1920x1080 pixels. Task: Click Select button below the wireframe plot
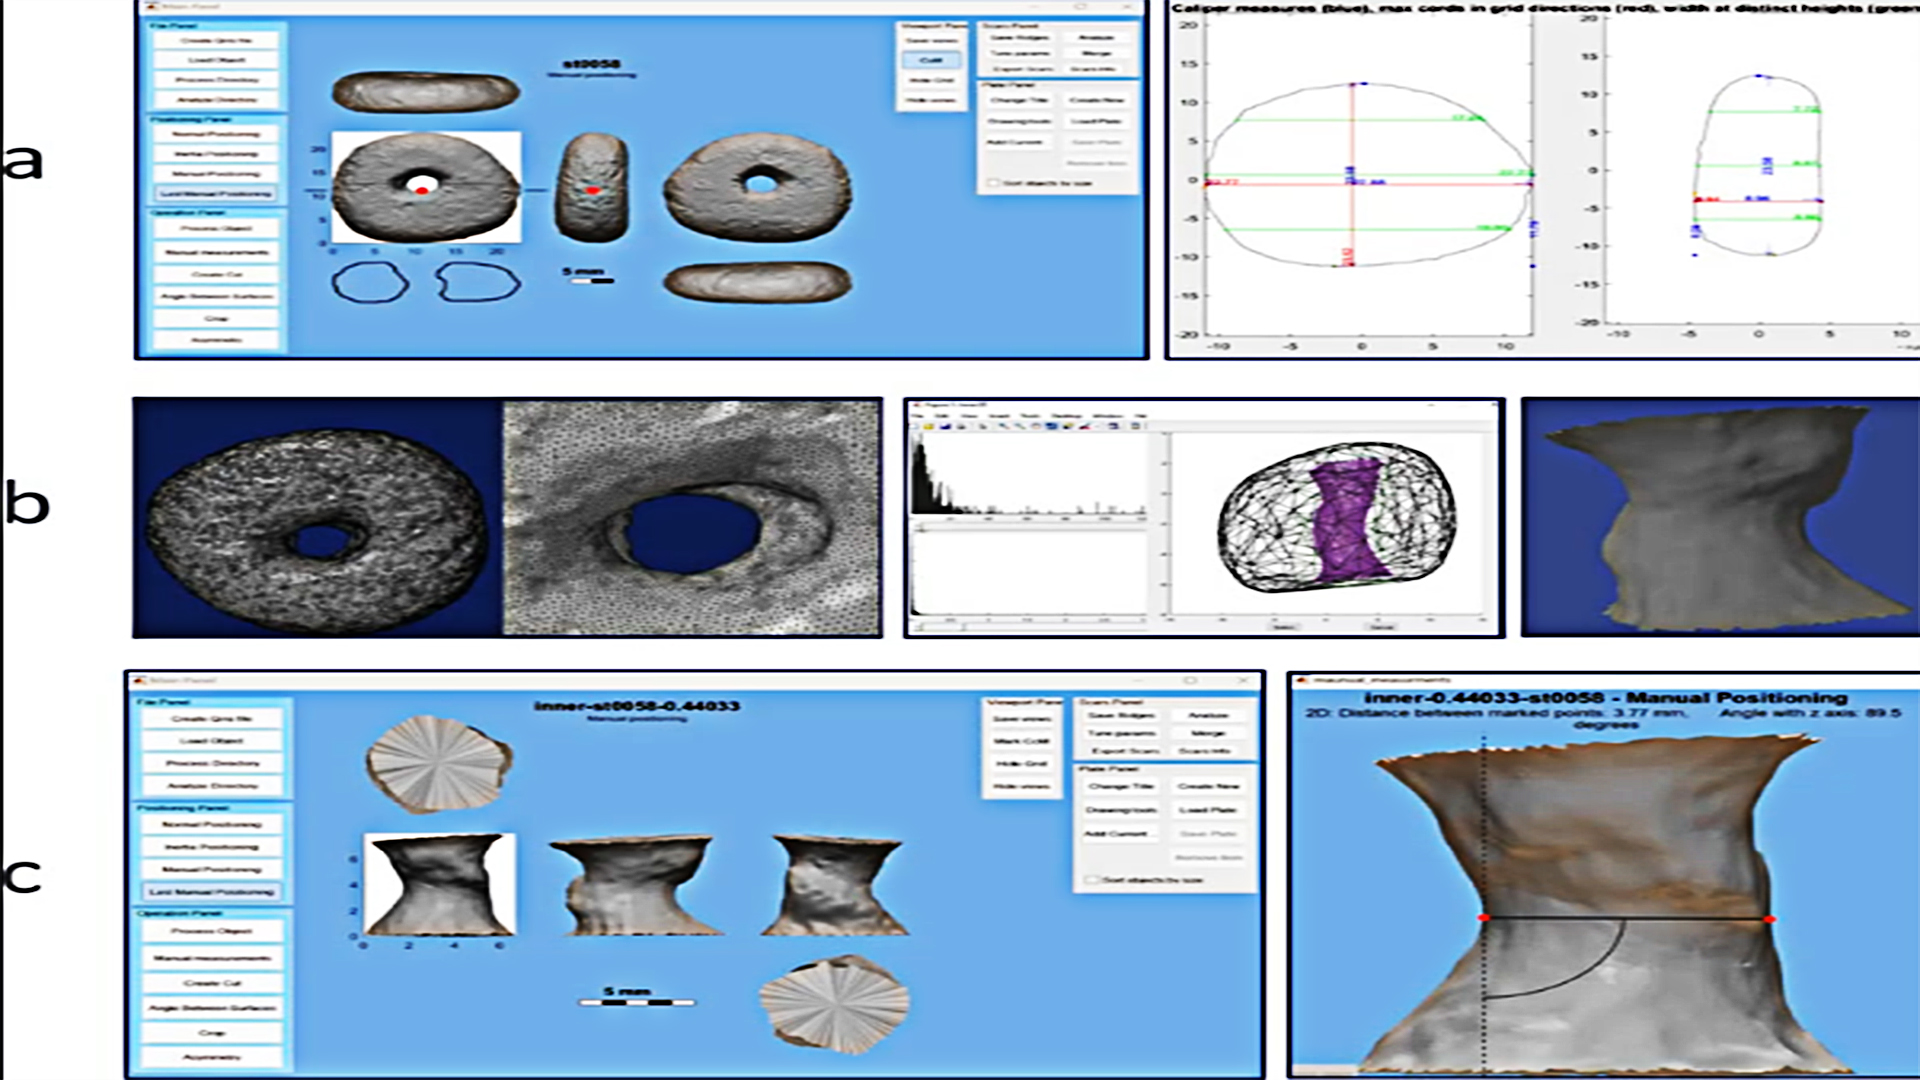[1284, 627]
